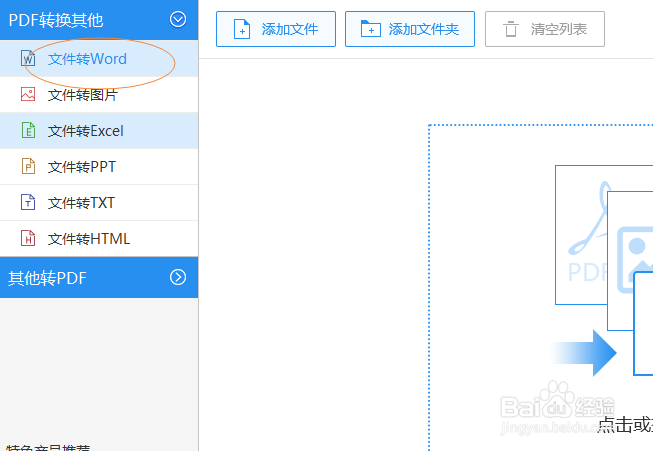Select 文件转TXT conversion option
This screenshot has height=451, width=653.
pos(99,202)
